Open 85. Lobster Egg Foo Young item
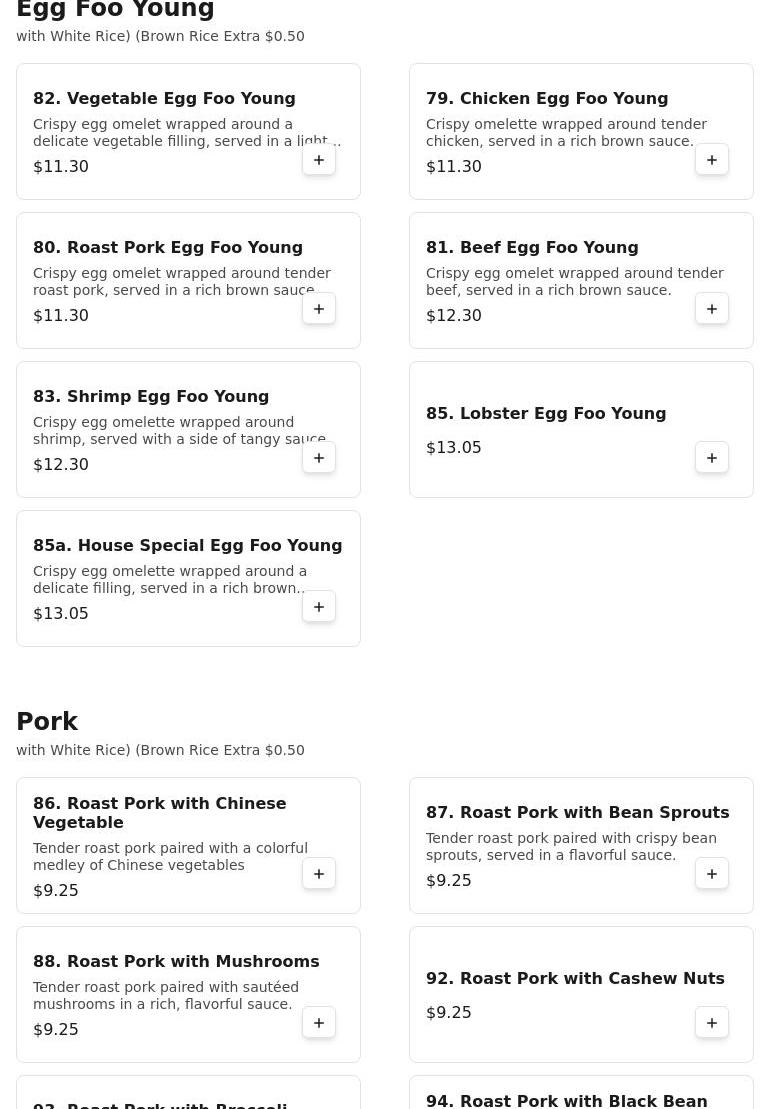The image size is (770, 1109). (546, 414)
